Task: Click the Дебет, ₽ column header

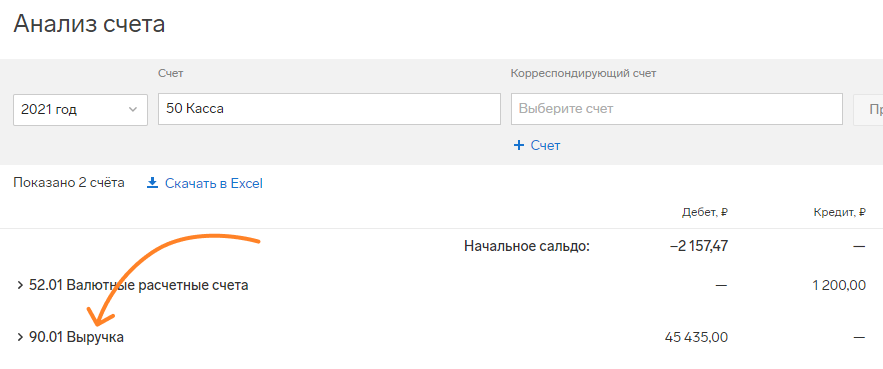Action: [705, 212]
